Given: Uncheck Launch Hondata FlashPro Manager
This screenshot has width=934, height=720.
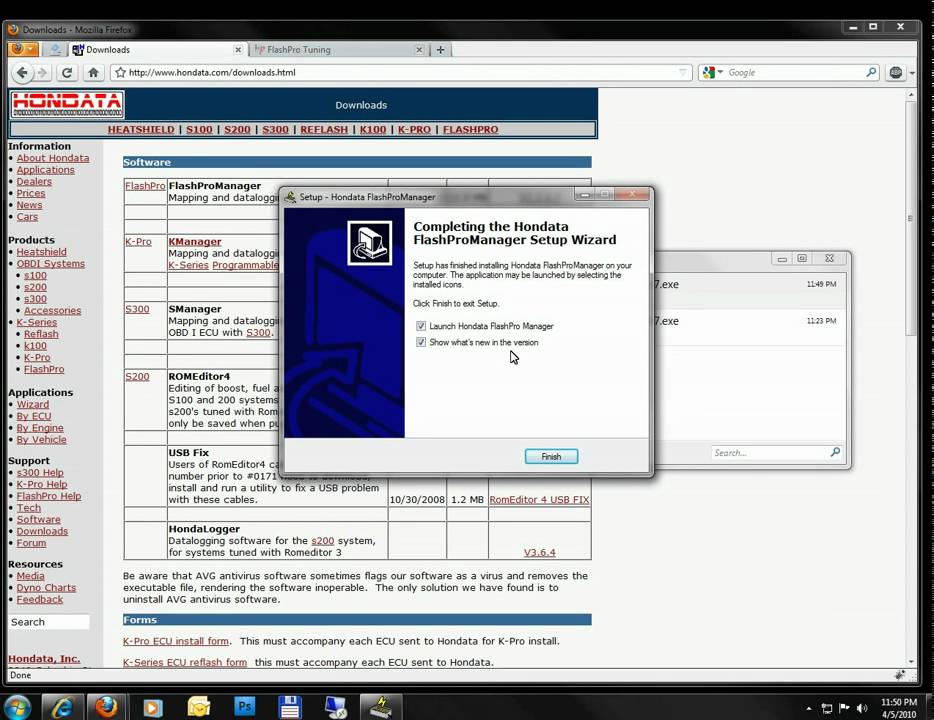Looking at the screenshot, I should coord(421,326).
